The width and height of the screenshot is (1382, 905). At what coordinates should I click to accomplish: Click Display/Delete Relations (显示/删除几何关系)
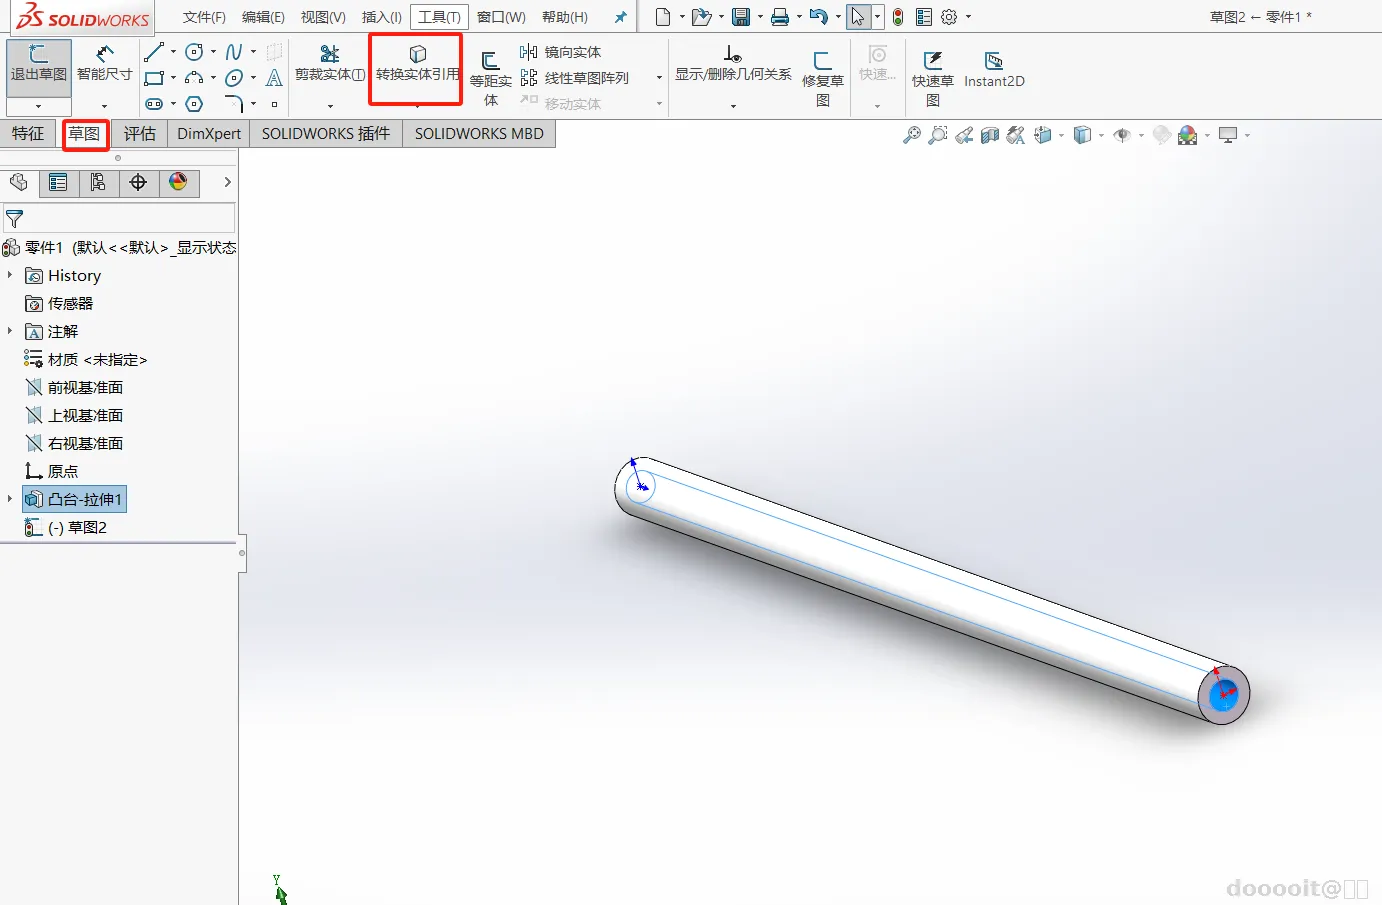tap(733, 65)
